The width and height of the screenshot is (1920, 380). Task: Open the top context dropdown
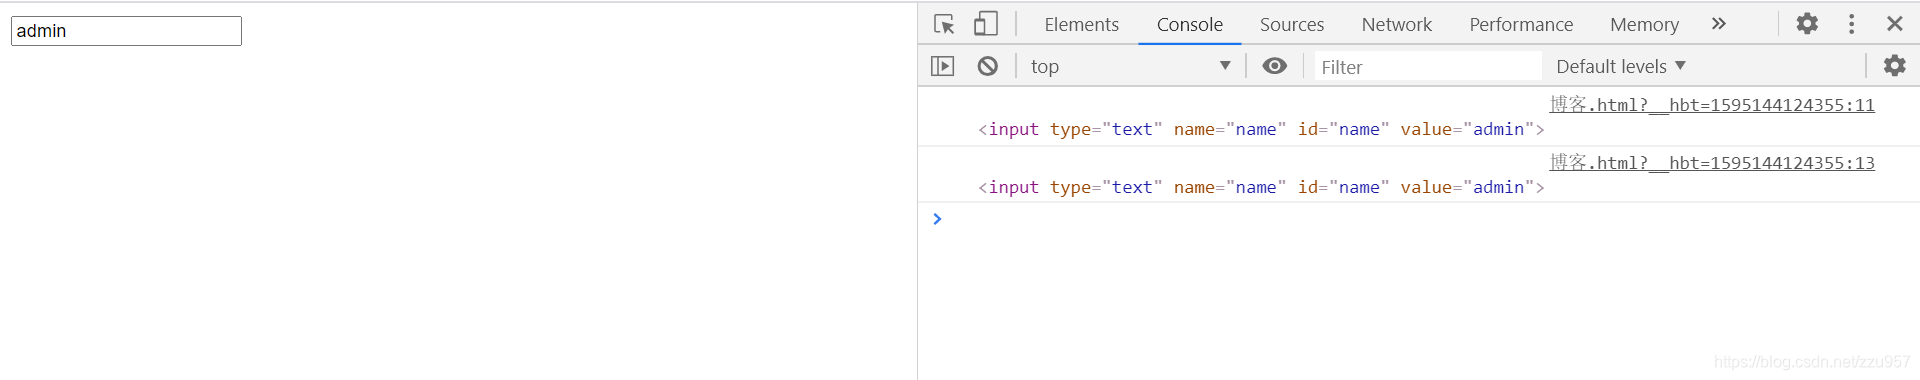point(1131,66)
